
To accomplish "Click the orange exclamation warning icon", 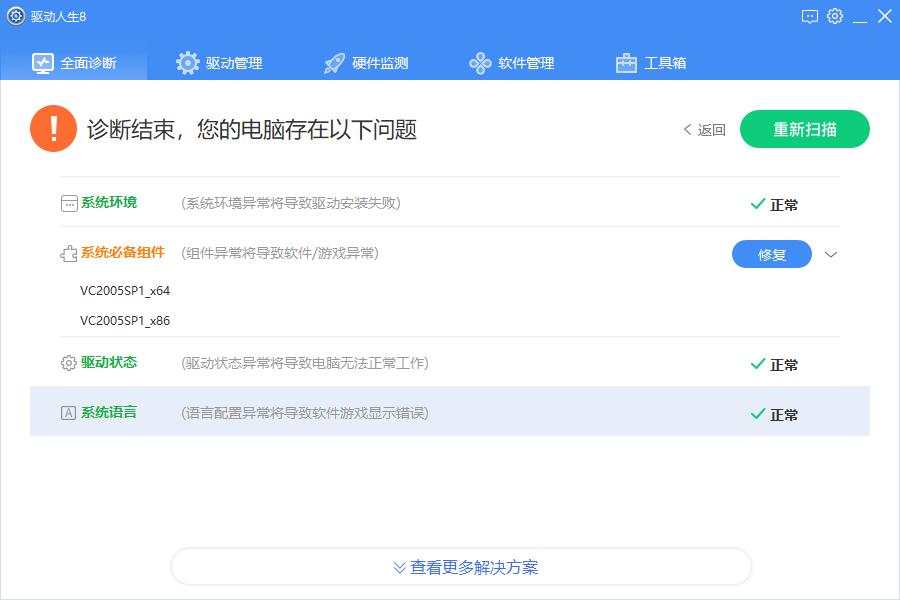I will click(53, 129).
